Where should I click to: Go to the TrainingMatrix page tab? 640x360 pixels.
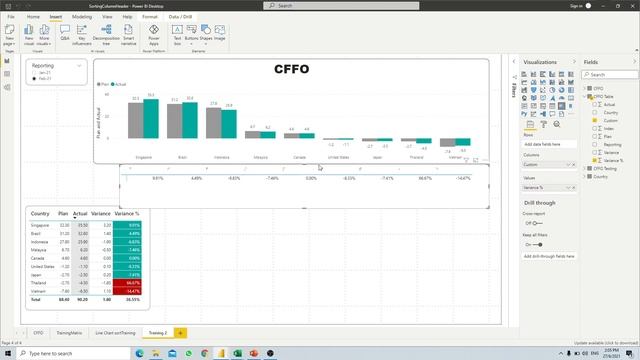(69, 333)
